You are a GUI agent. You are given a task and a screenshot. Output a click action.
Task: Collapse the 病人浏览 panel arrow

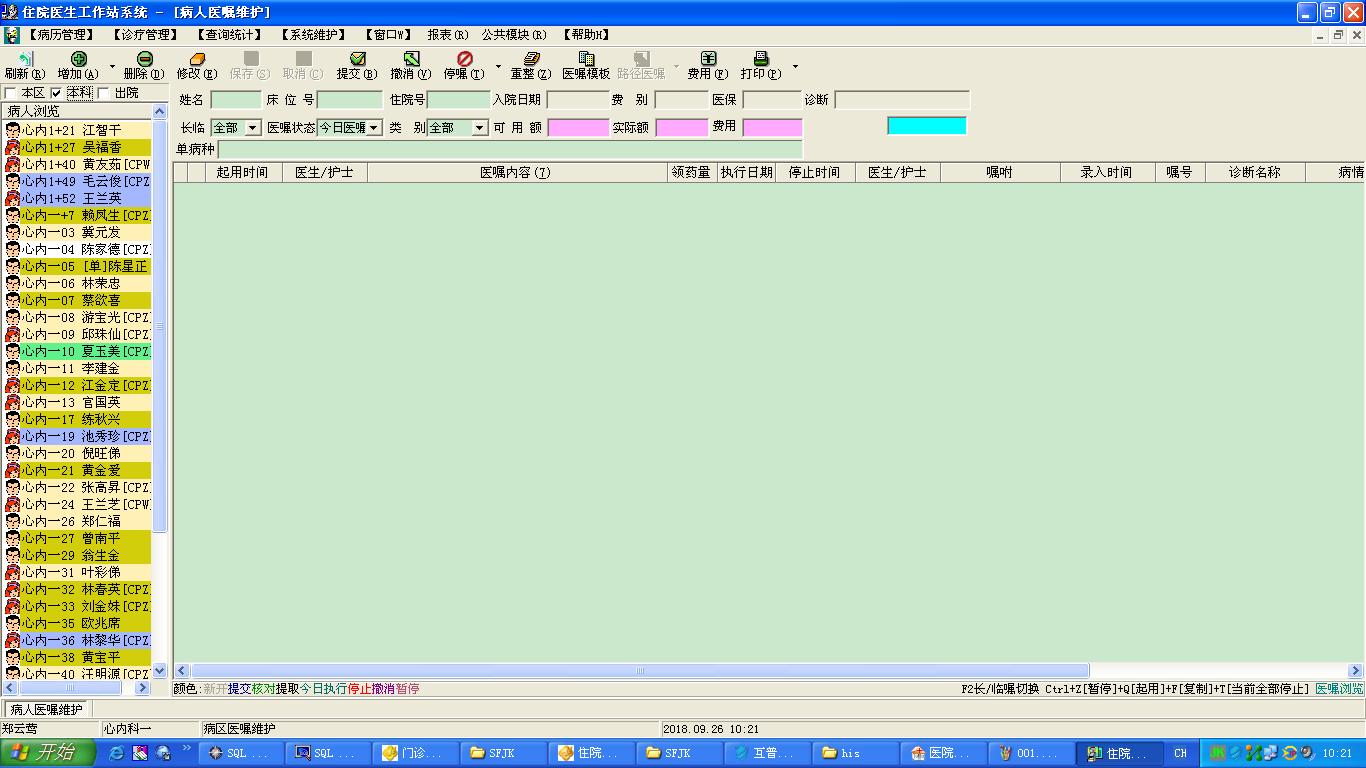pyautogui.click(x=160, y=111)
